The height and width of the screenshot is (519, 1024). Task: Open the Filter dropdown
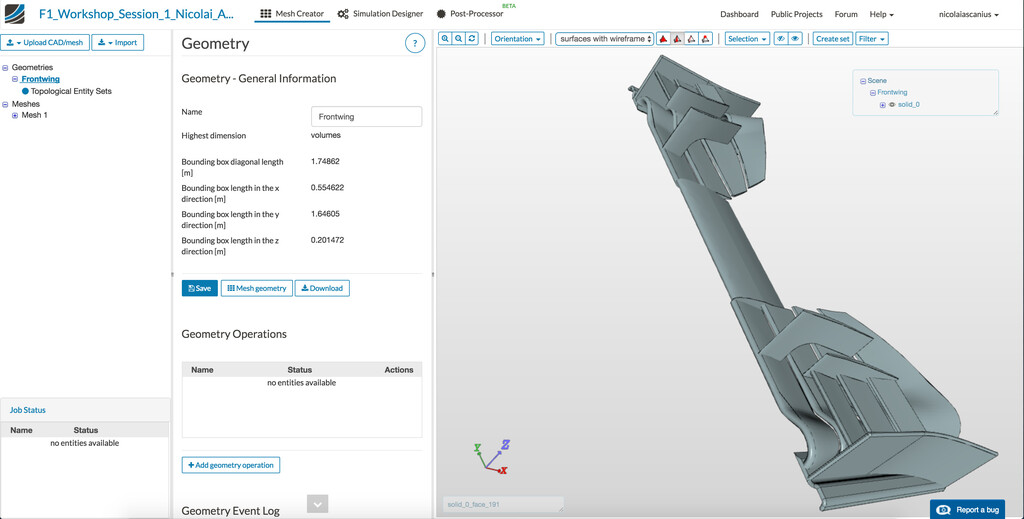coord(872,39)
